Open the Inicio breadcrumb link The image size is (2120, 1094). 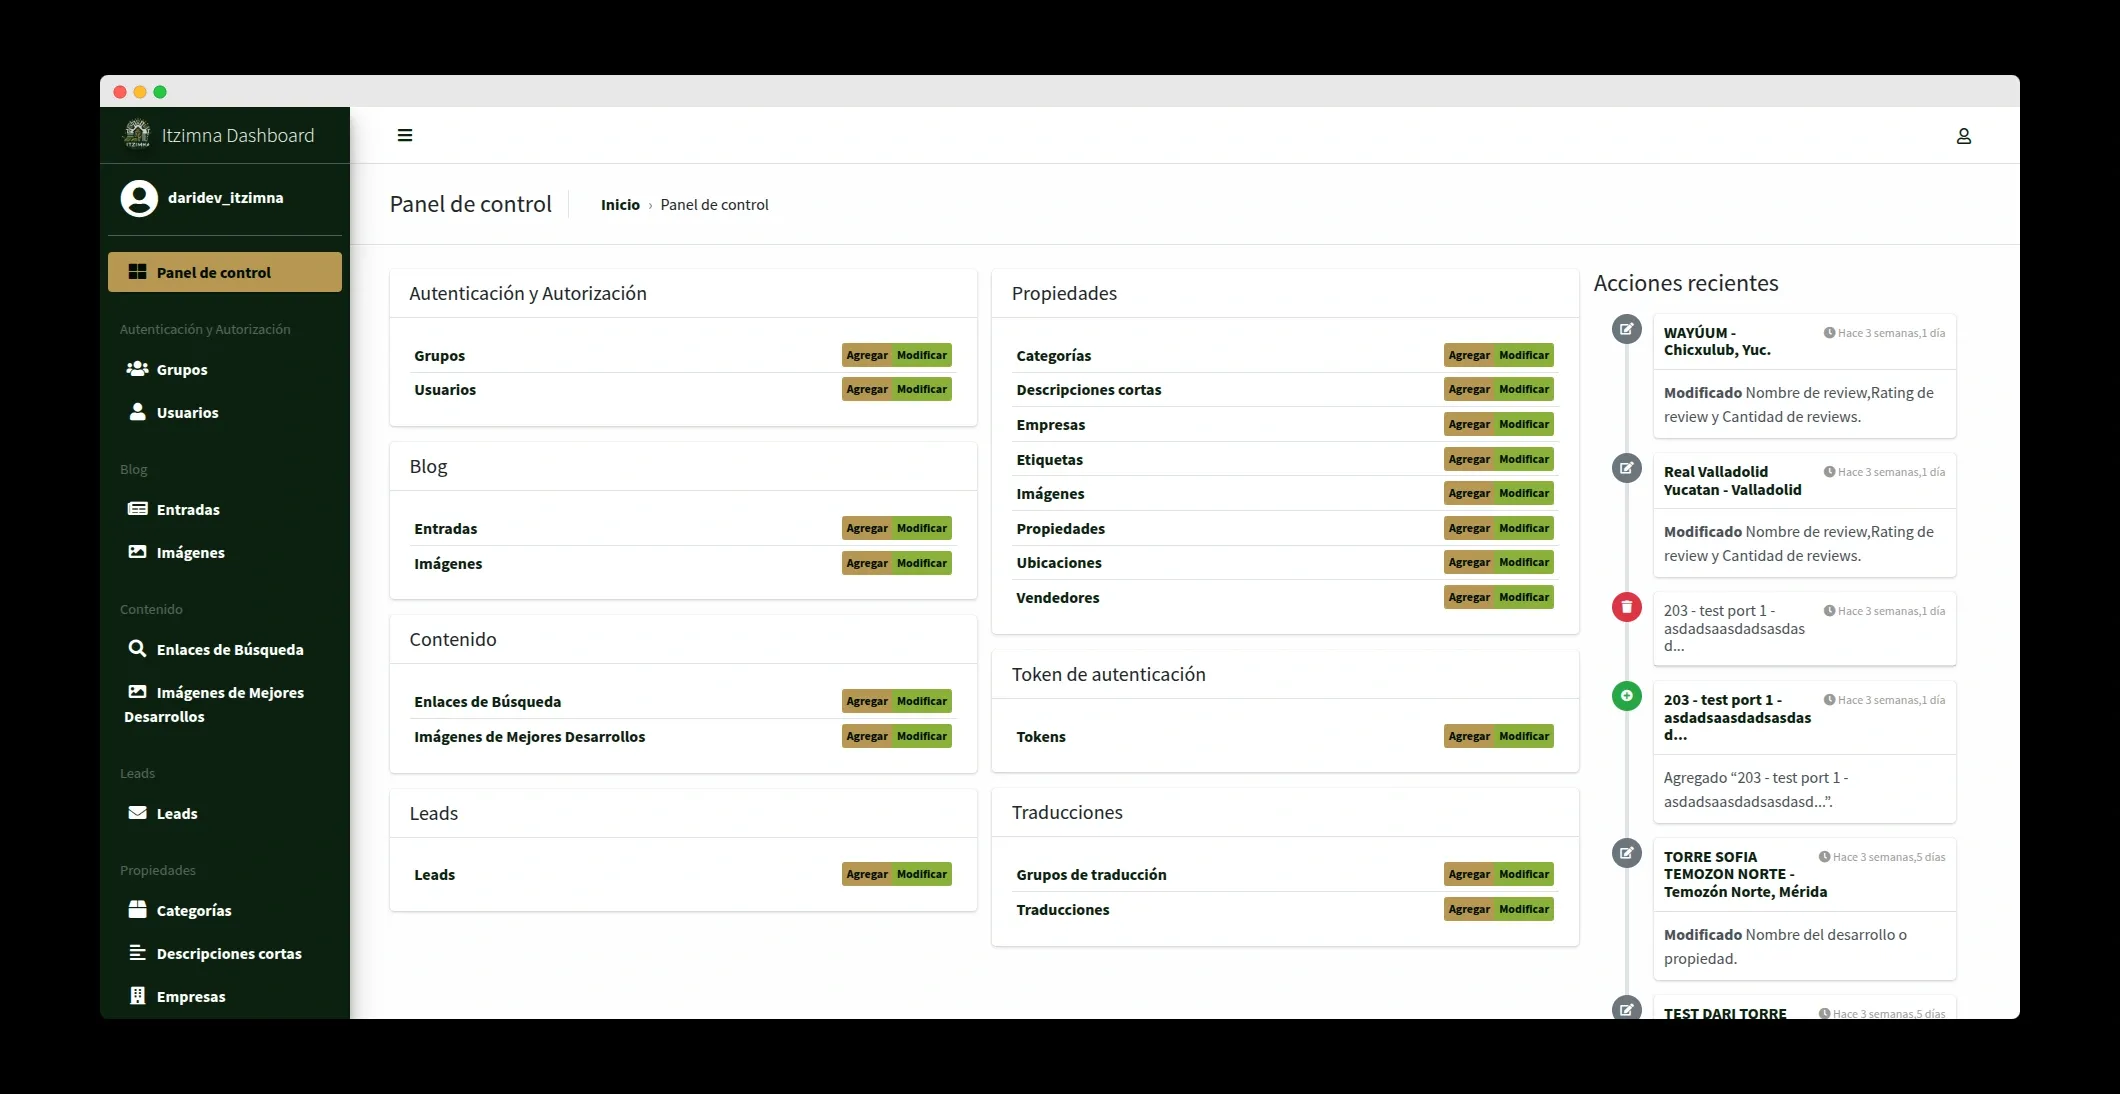pyautogui.click(x=620, y=204)
